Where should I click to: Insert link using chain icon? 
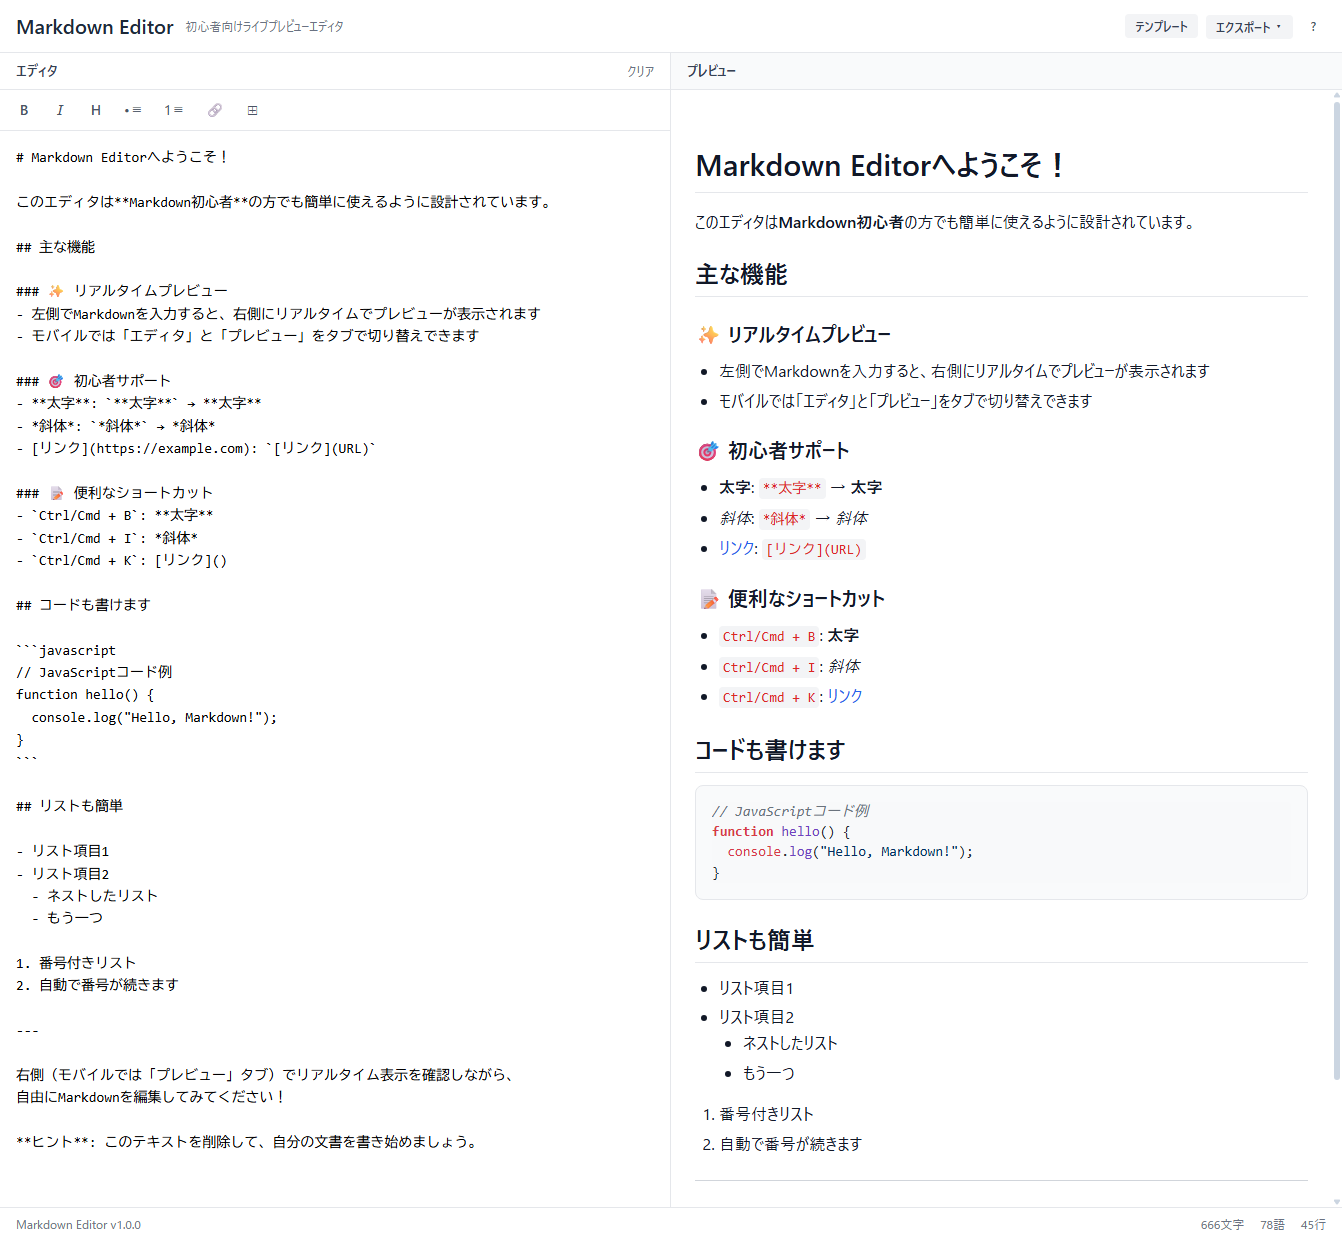pos(215,110)
